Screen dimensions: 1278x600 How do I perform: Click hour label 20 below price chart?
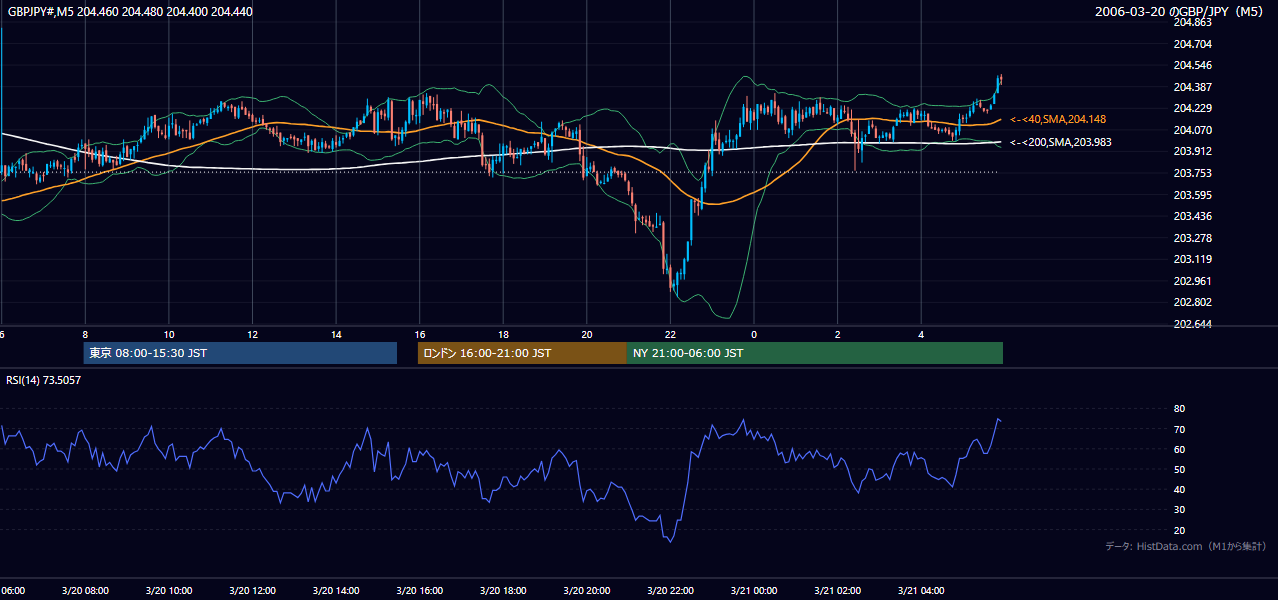point(587,335)
